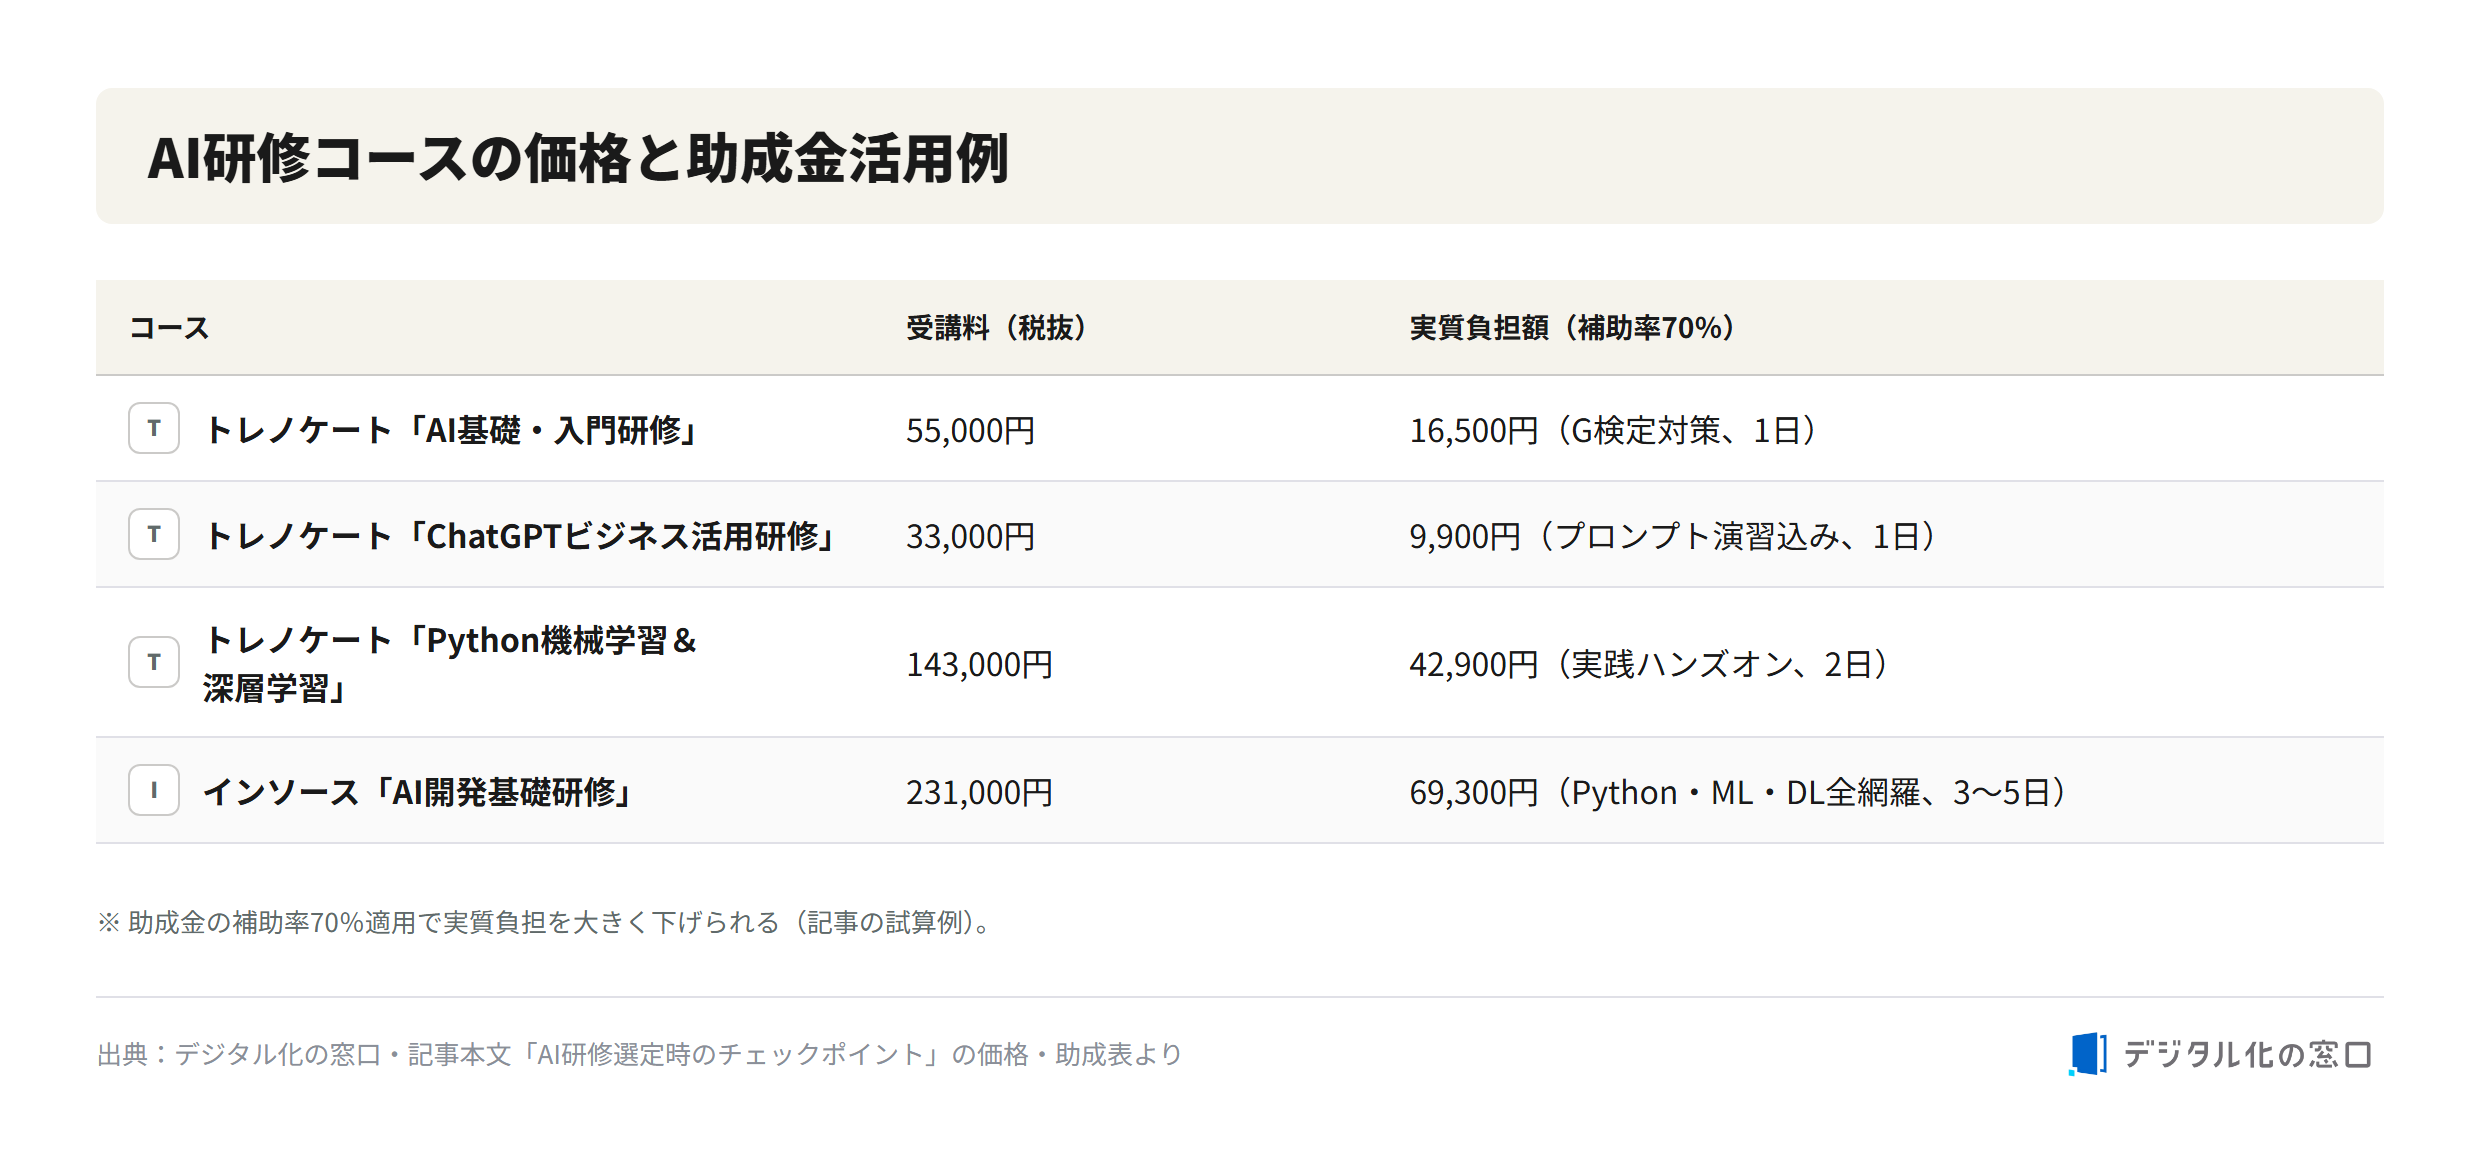
Task: Click the source line starting 出典：デジタル化の窓口
Action: pyautogui.click(x=640, y=1054)
